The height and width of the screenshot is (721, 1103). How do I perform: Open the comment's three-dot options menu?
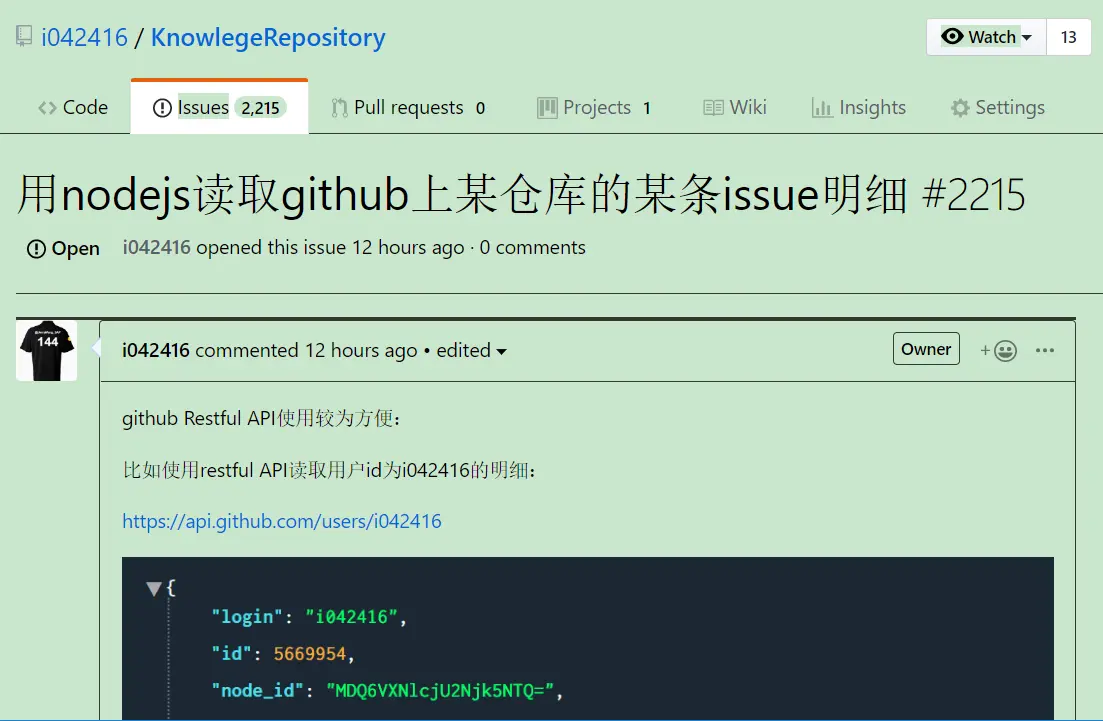click(1045, 350)
